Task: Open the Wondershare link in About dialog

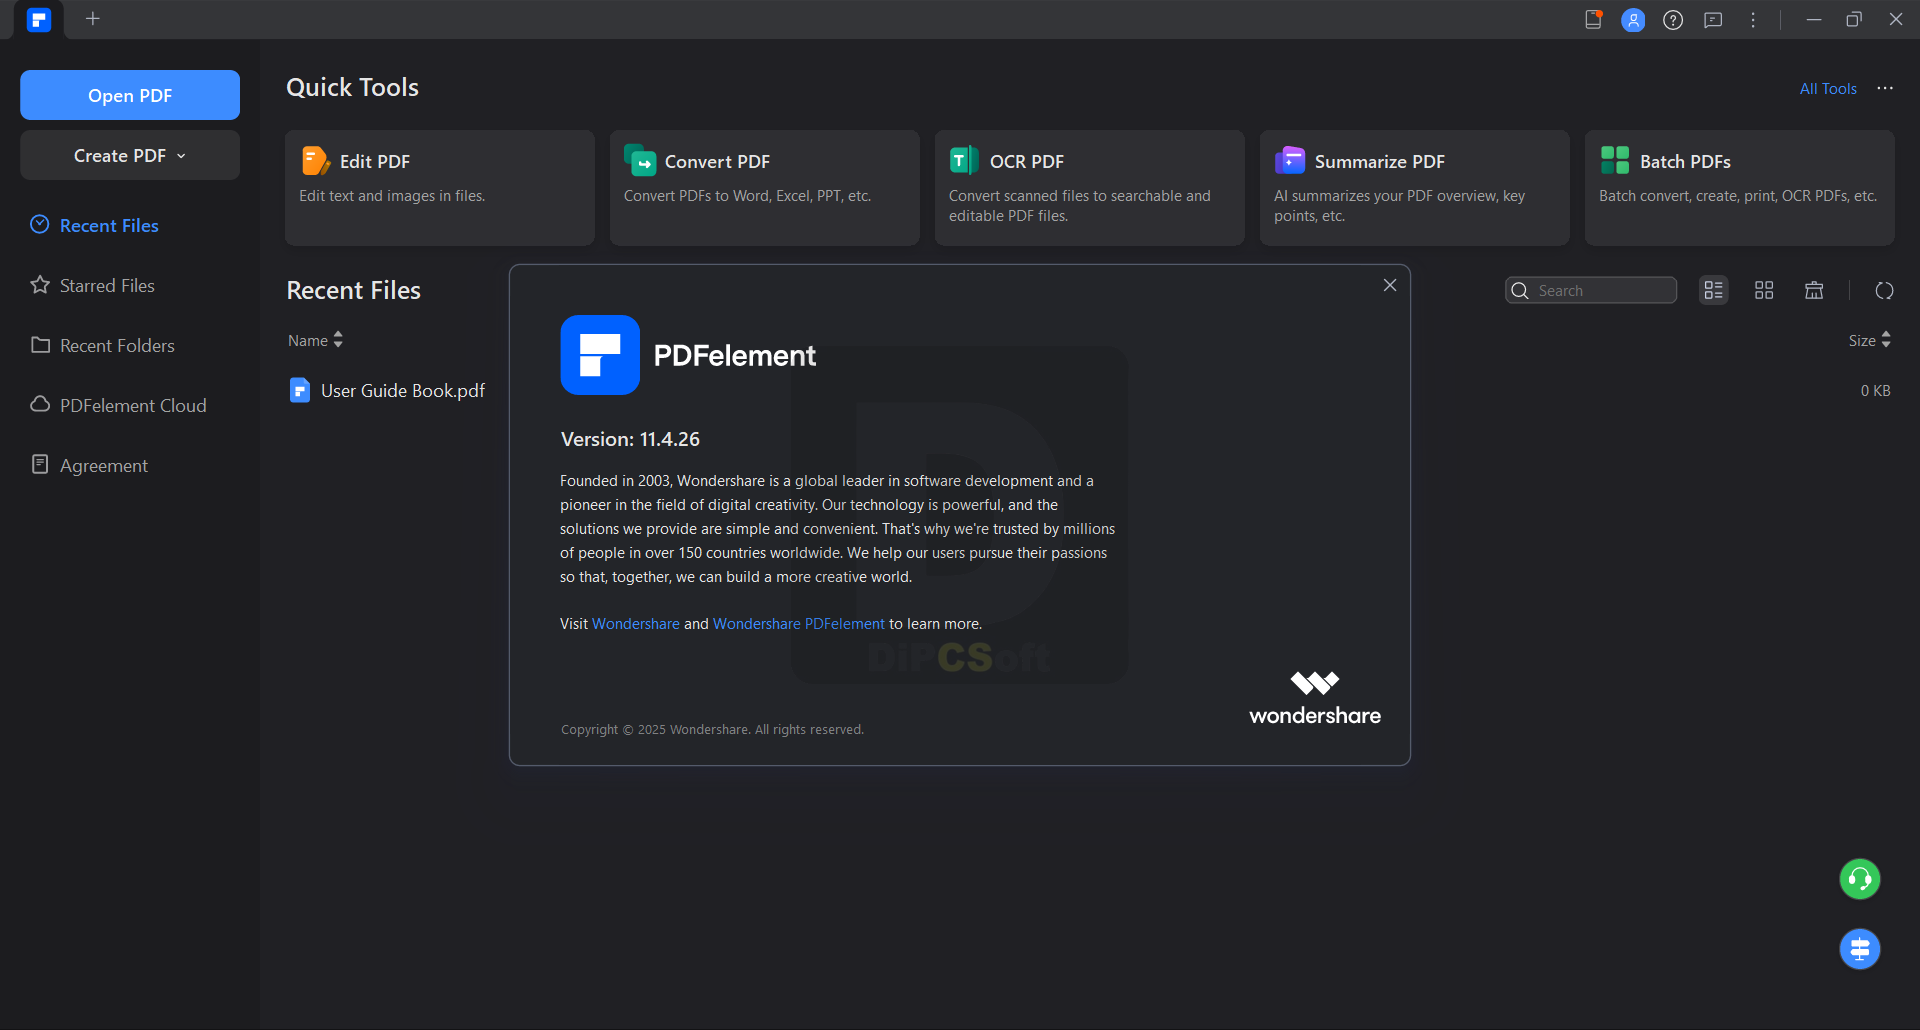Action: [x=636, y=623]
